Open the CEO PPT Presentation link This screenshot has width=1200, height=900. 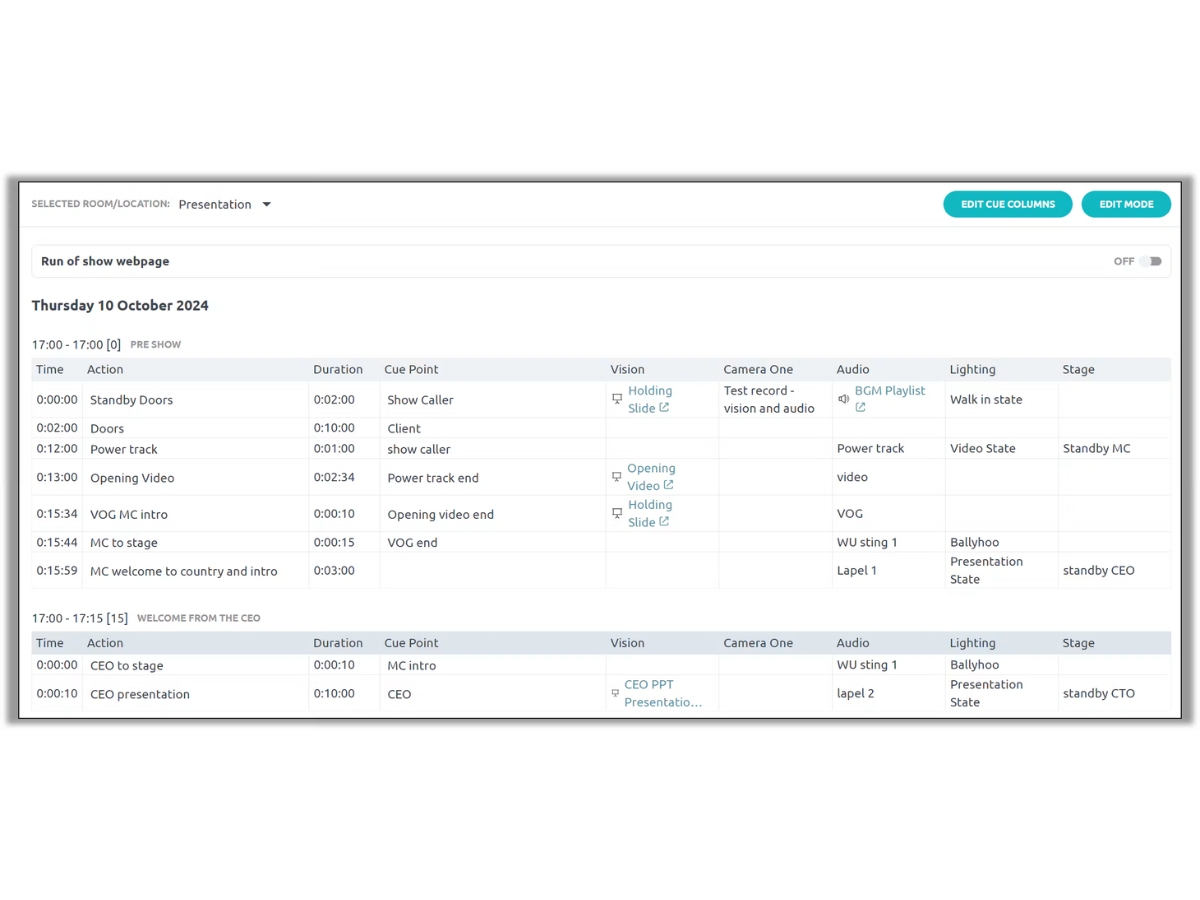(663, 693)
